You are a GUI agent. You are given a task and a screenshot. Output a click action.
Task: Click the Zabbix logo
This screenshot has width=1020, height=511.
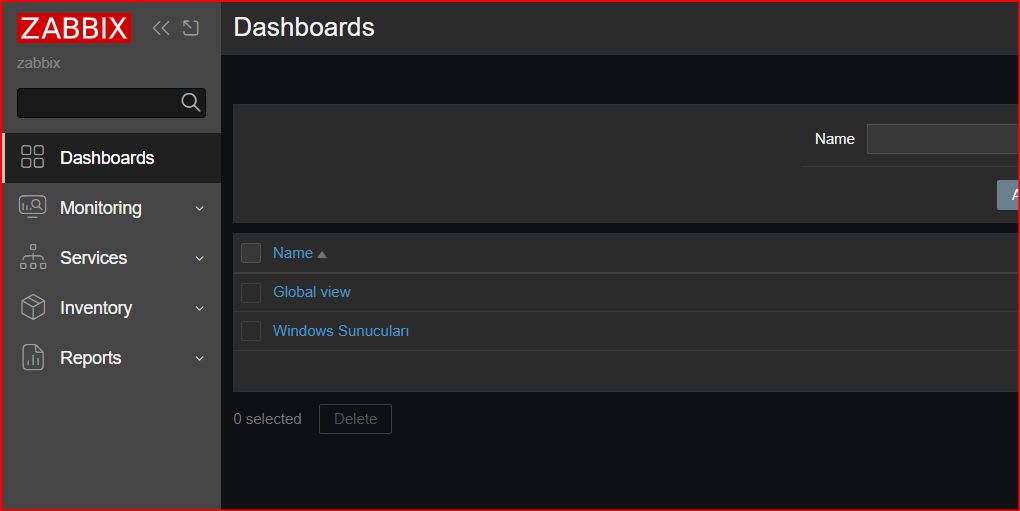point(74,28)
